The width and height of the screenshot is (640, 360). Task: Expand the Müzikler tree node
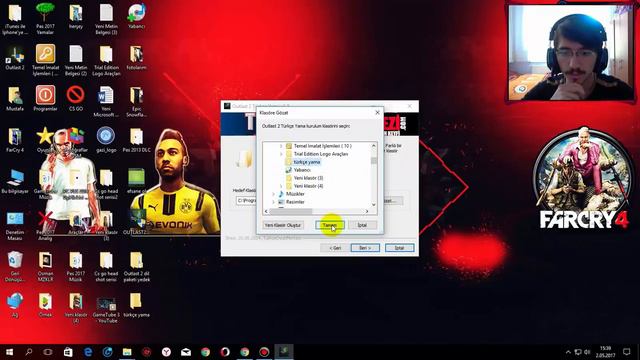coord(273,194)
